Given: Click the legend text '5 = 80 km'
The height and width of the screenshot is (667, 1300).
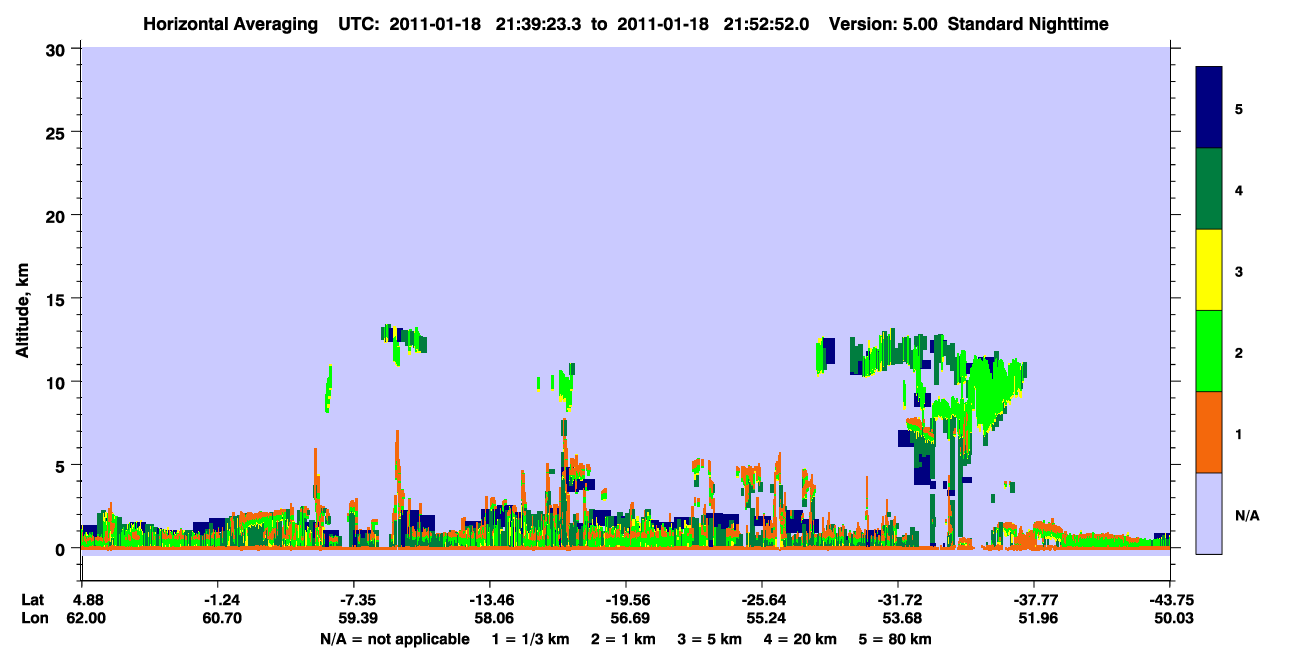Looking at the screenshot, I should tap(896, 639).
